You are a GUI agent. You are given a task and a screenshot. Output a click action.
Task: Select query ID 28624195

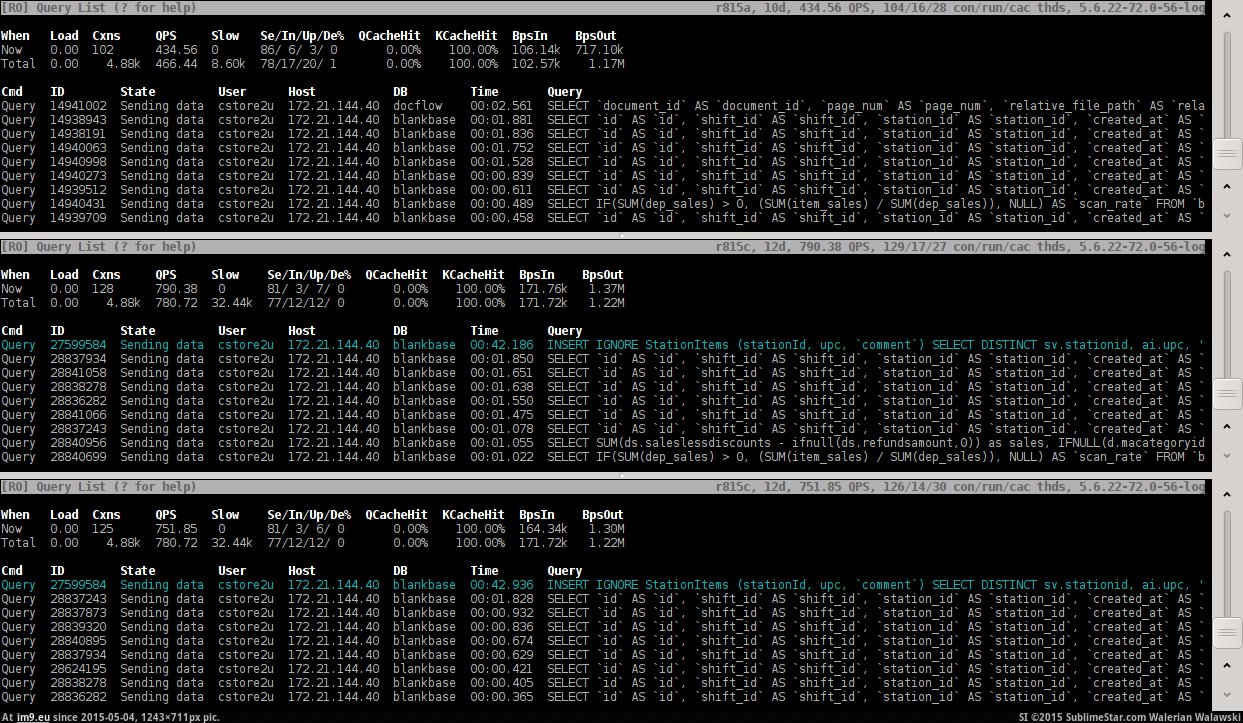pos(78,668)
